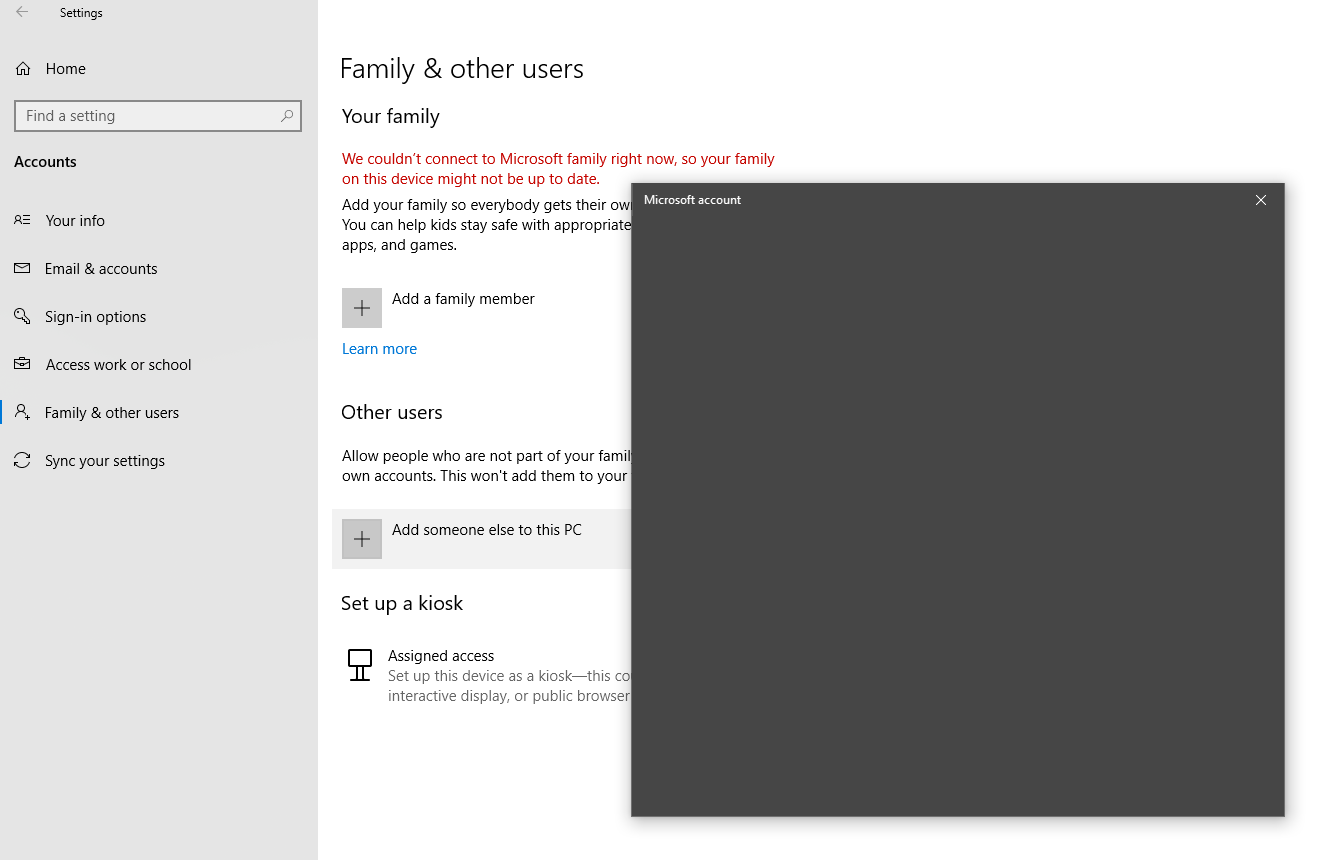Click Add someone else to this PC
The image size is (1319, 860).
coord(487,530)
